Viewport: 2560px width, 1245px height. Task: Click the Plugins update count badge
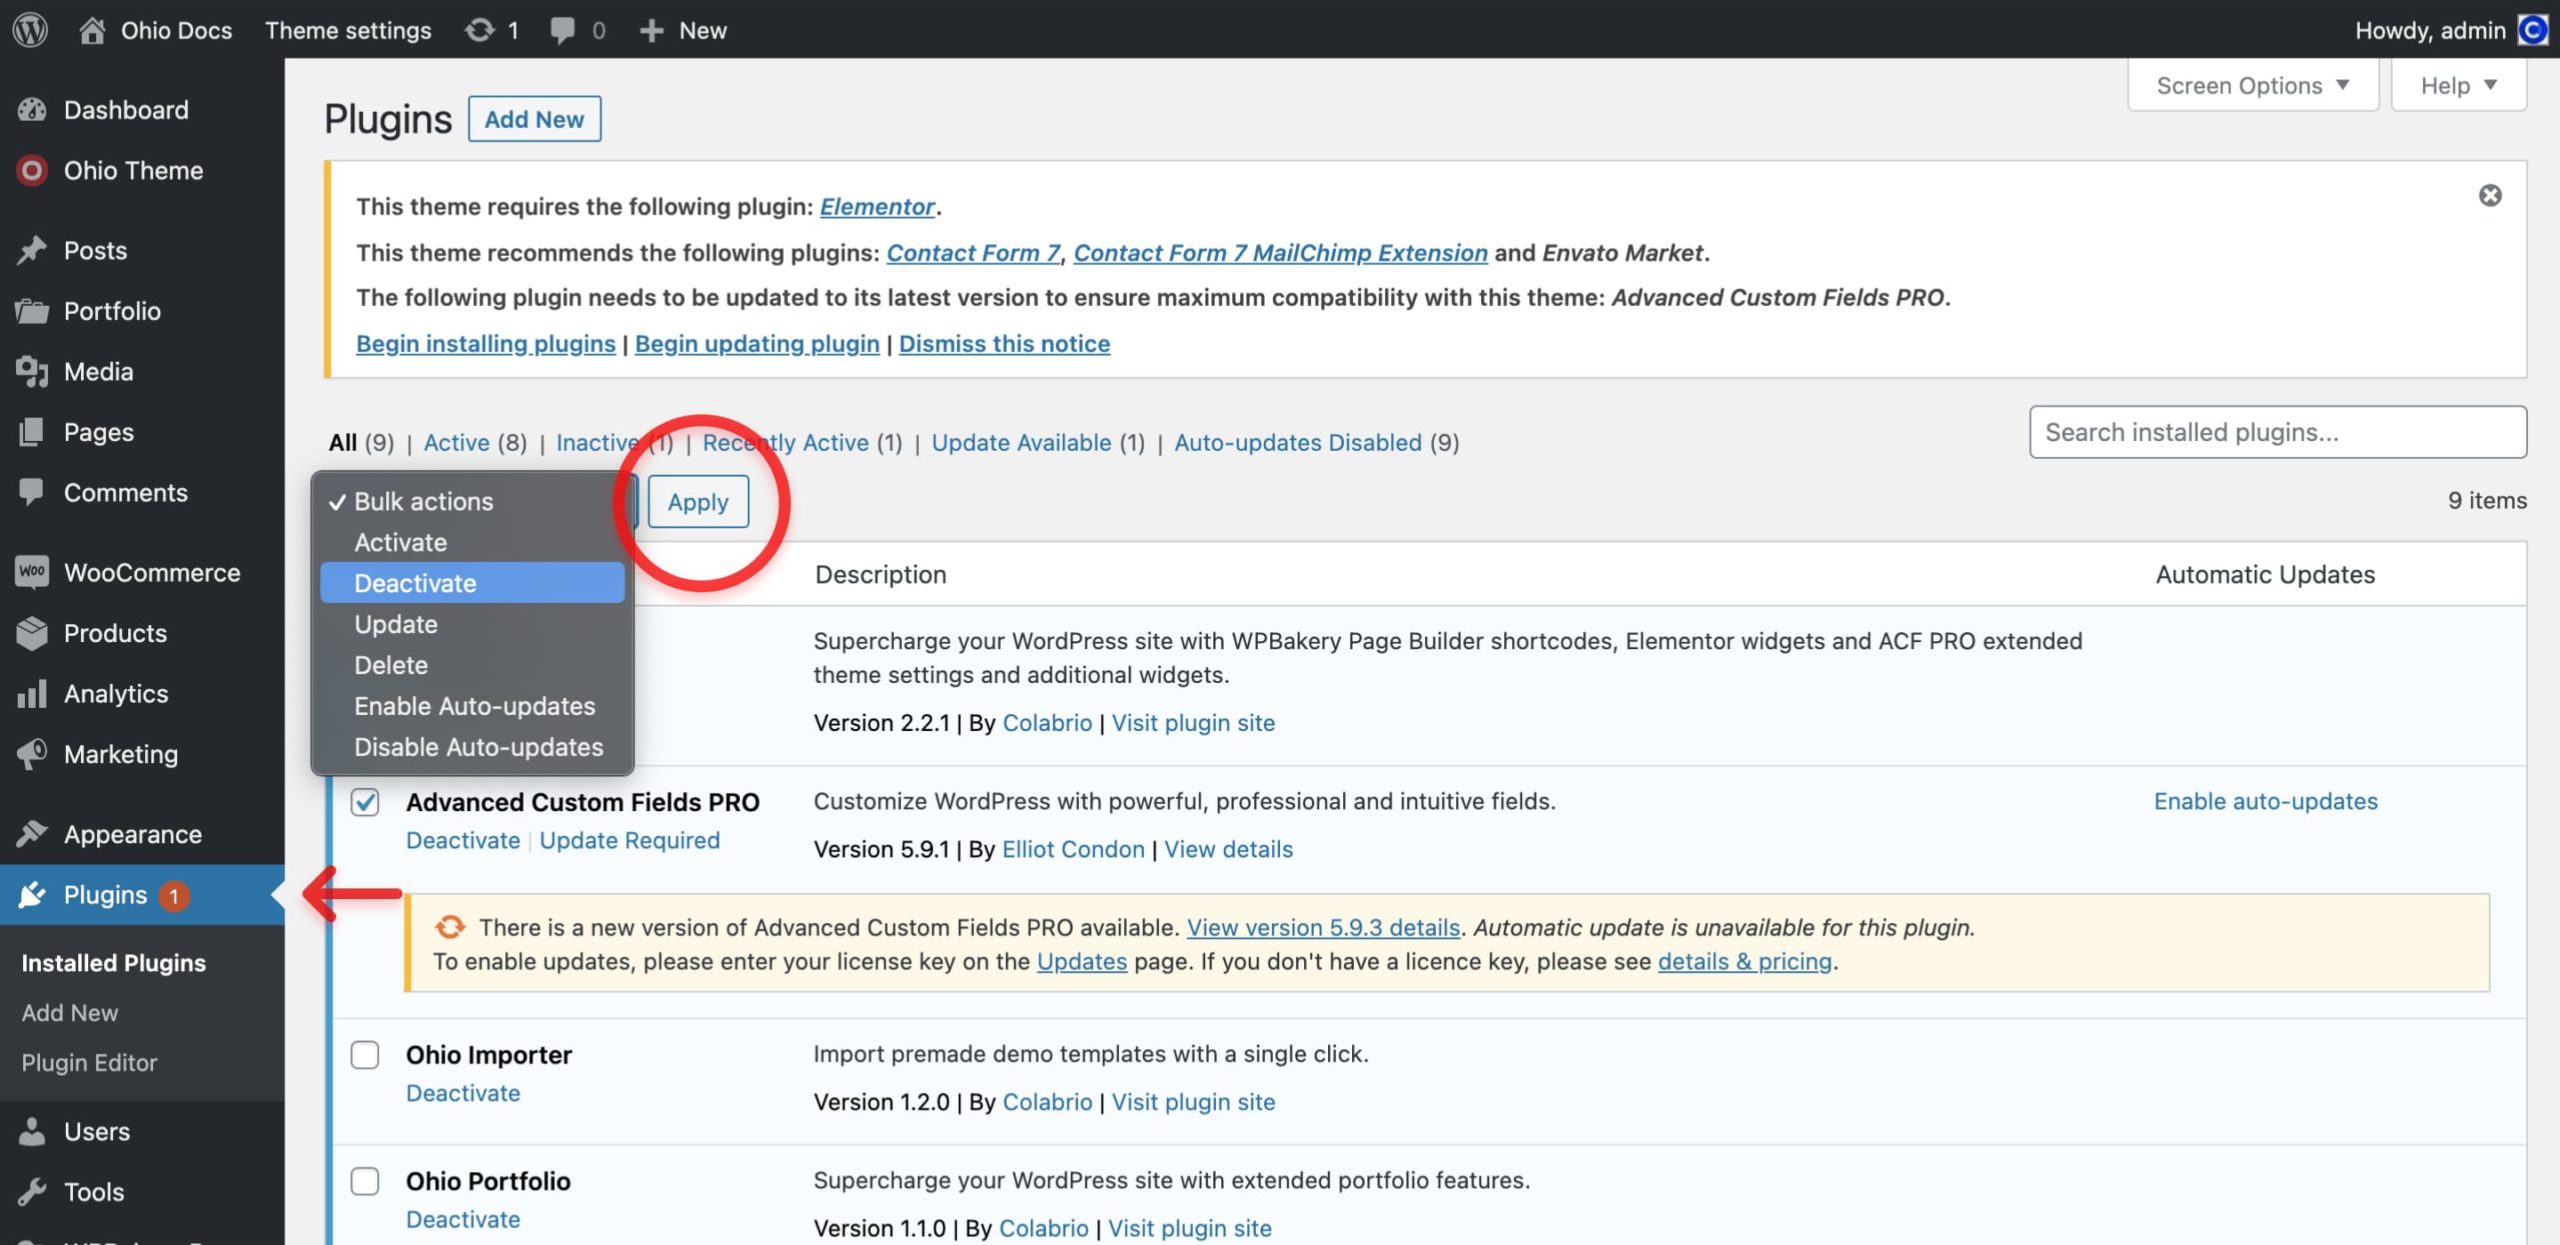click(x=174, y=896)
